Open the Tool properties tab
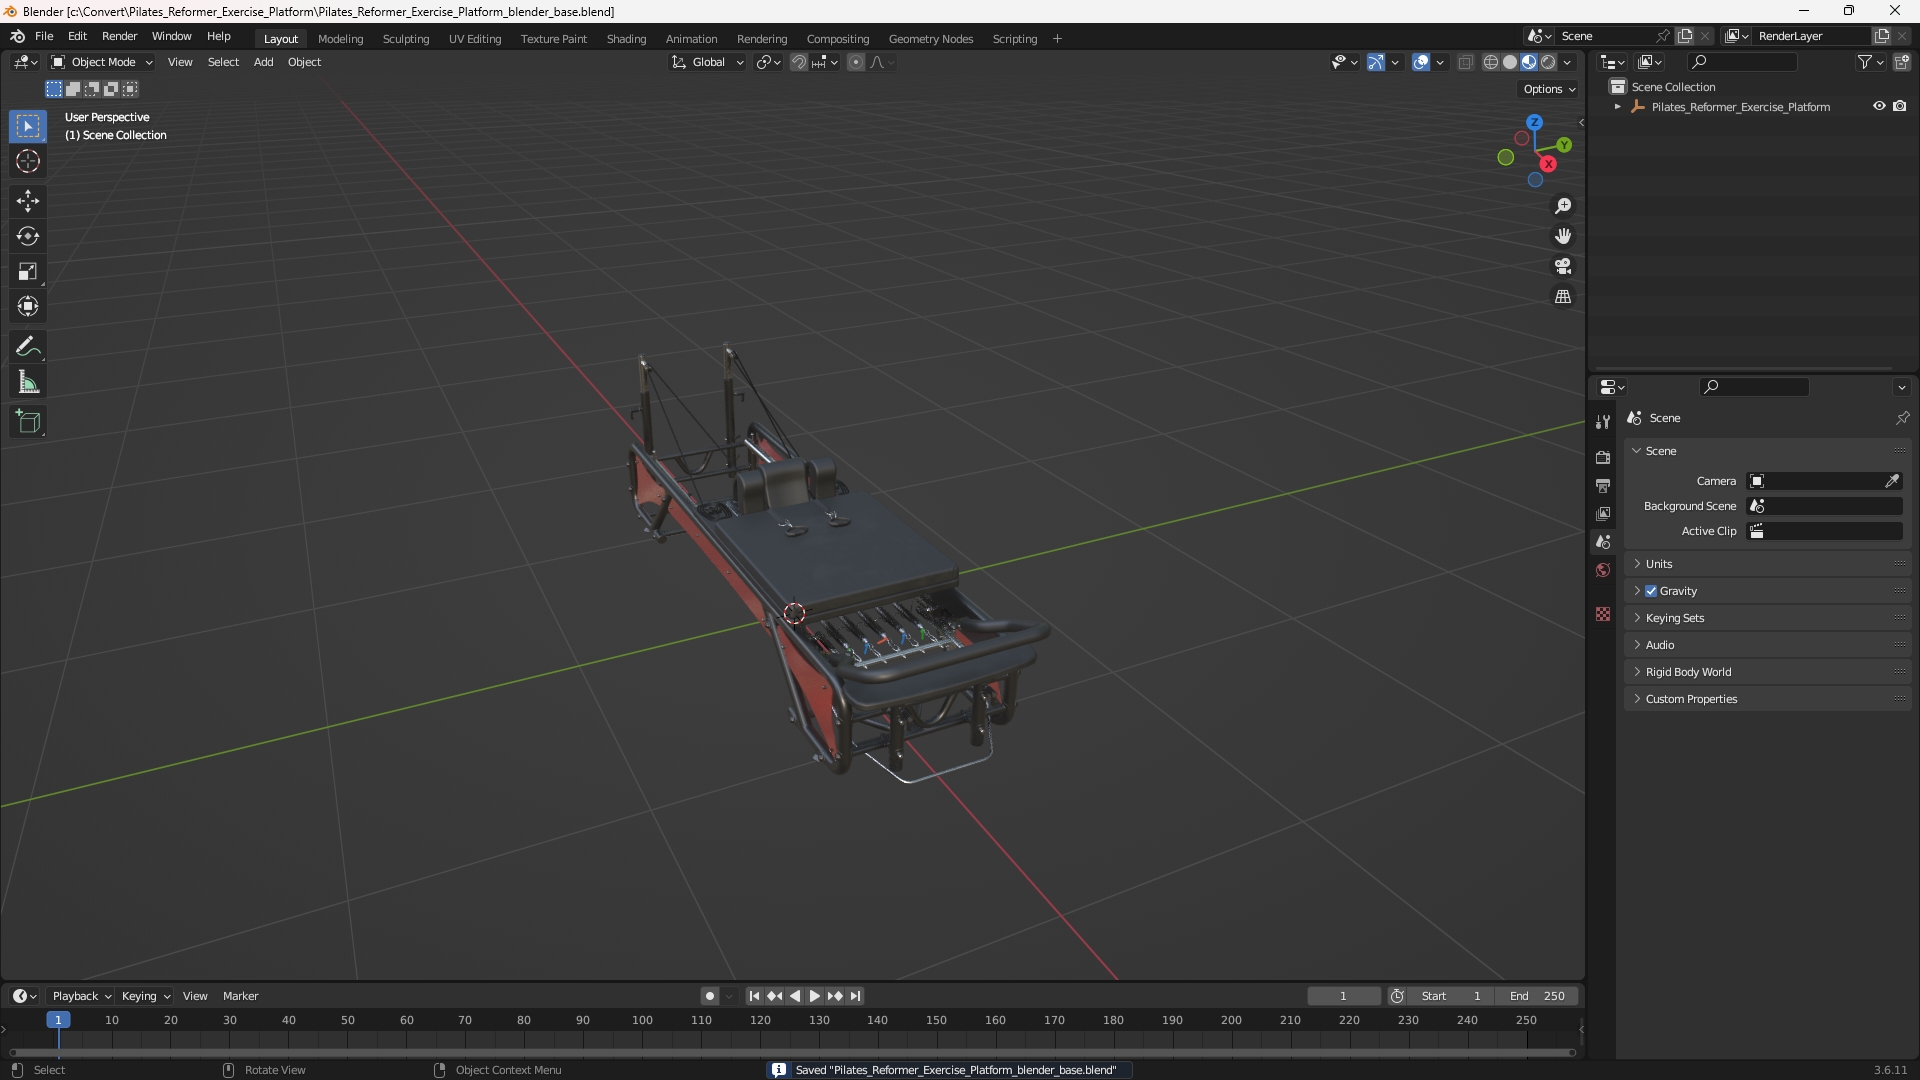Viewport: 1920px width, 1080px height. coord(1603,422)
